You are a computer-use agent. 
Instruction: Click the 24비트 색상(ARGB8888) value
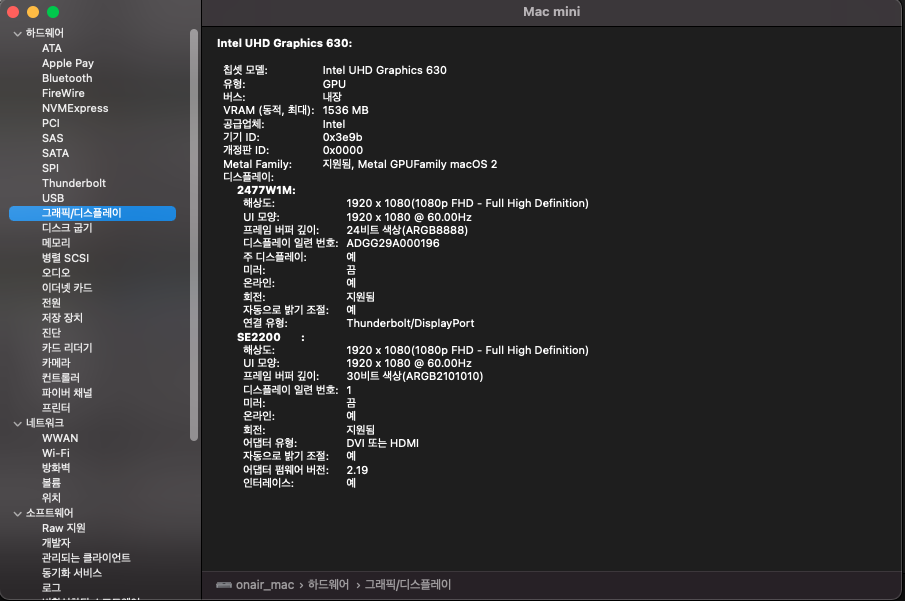pyautogui.click(x=407, y=230)
